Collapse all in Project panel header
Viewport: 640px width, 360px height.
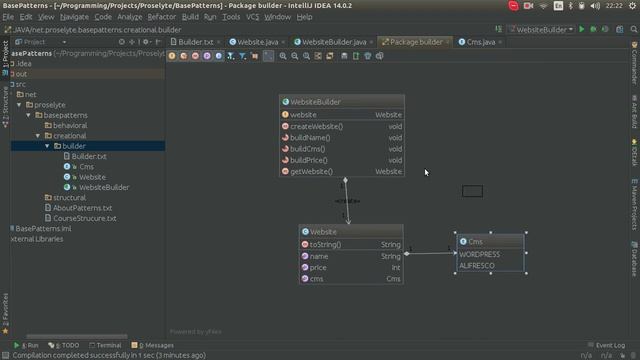132,42
